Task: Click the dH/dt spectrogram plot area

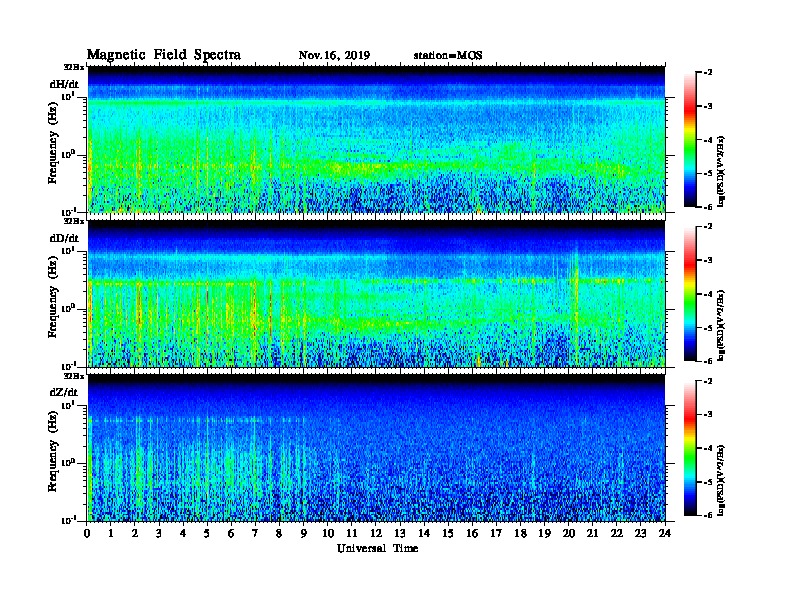Action: point(376,139)
